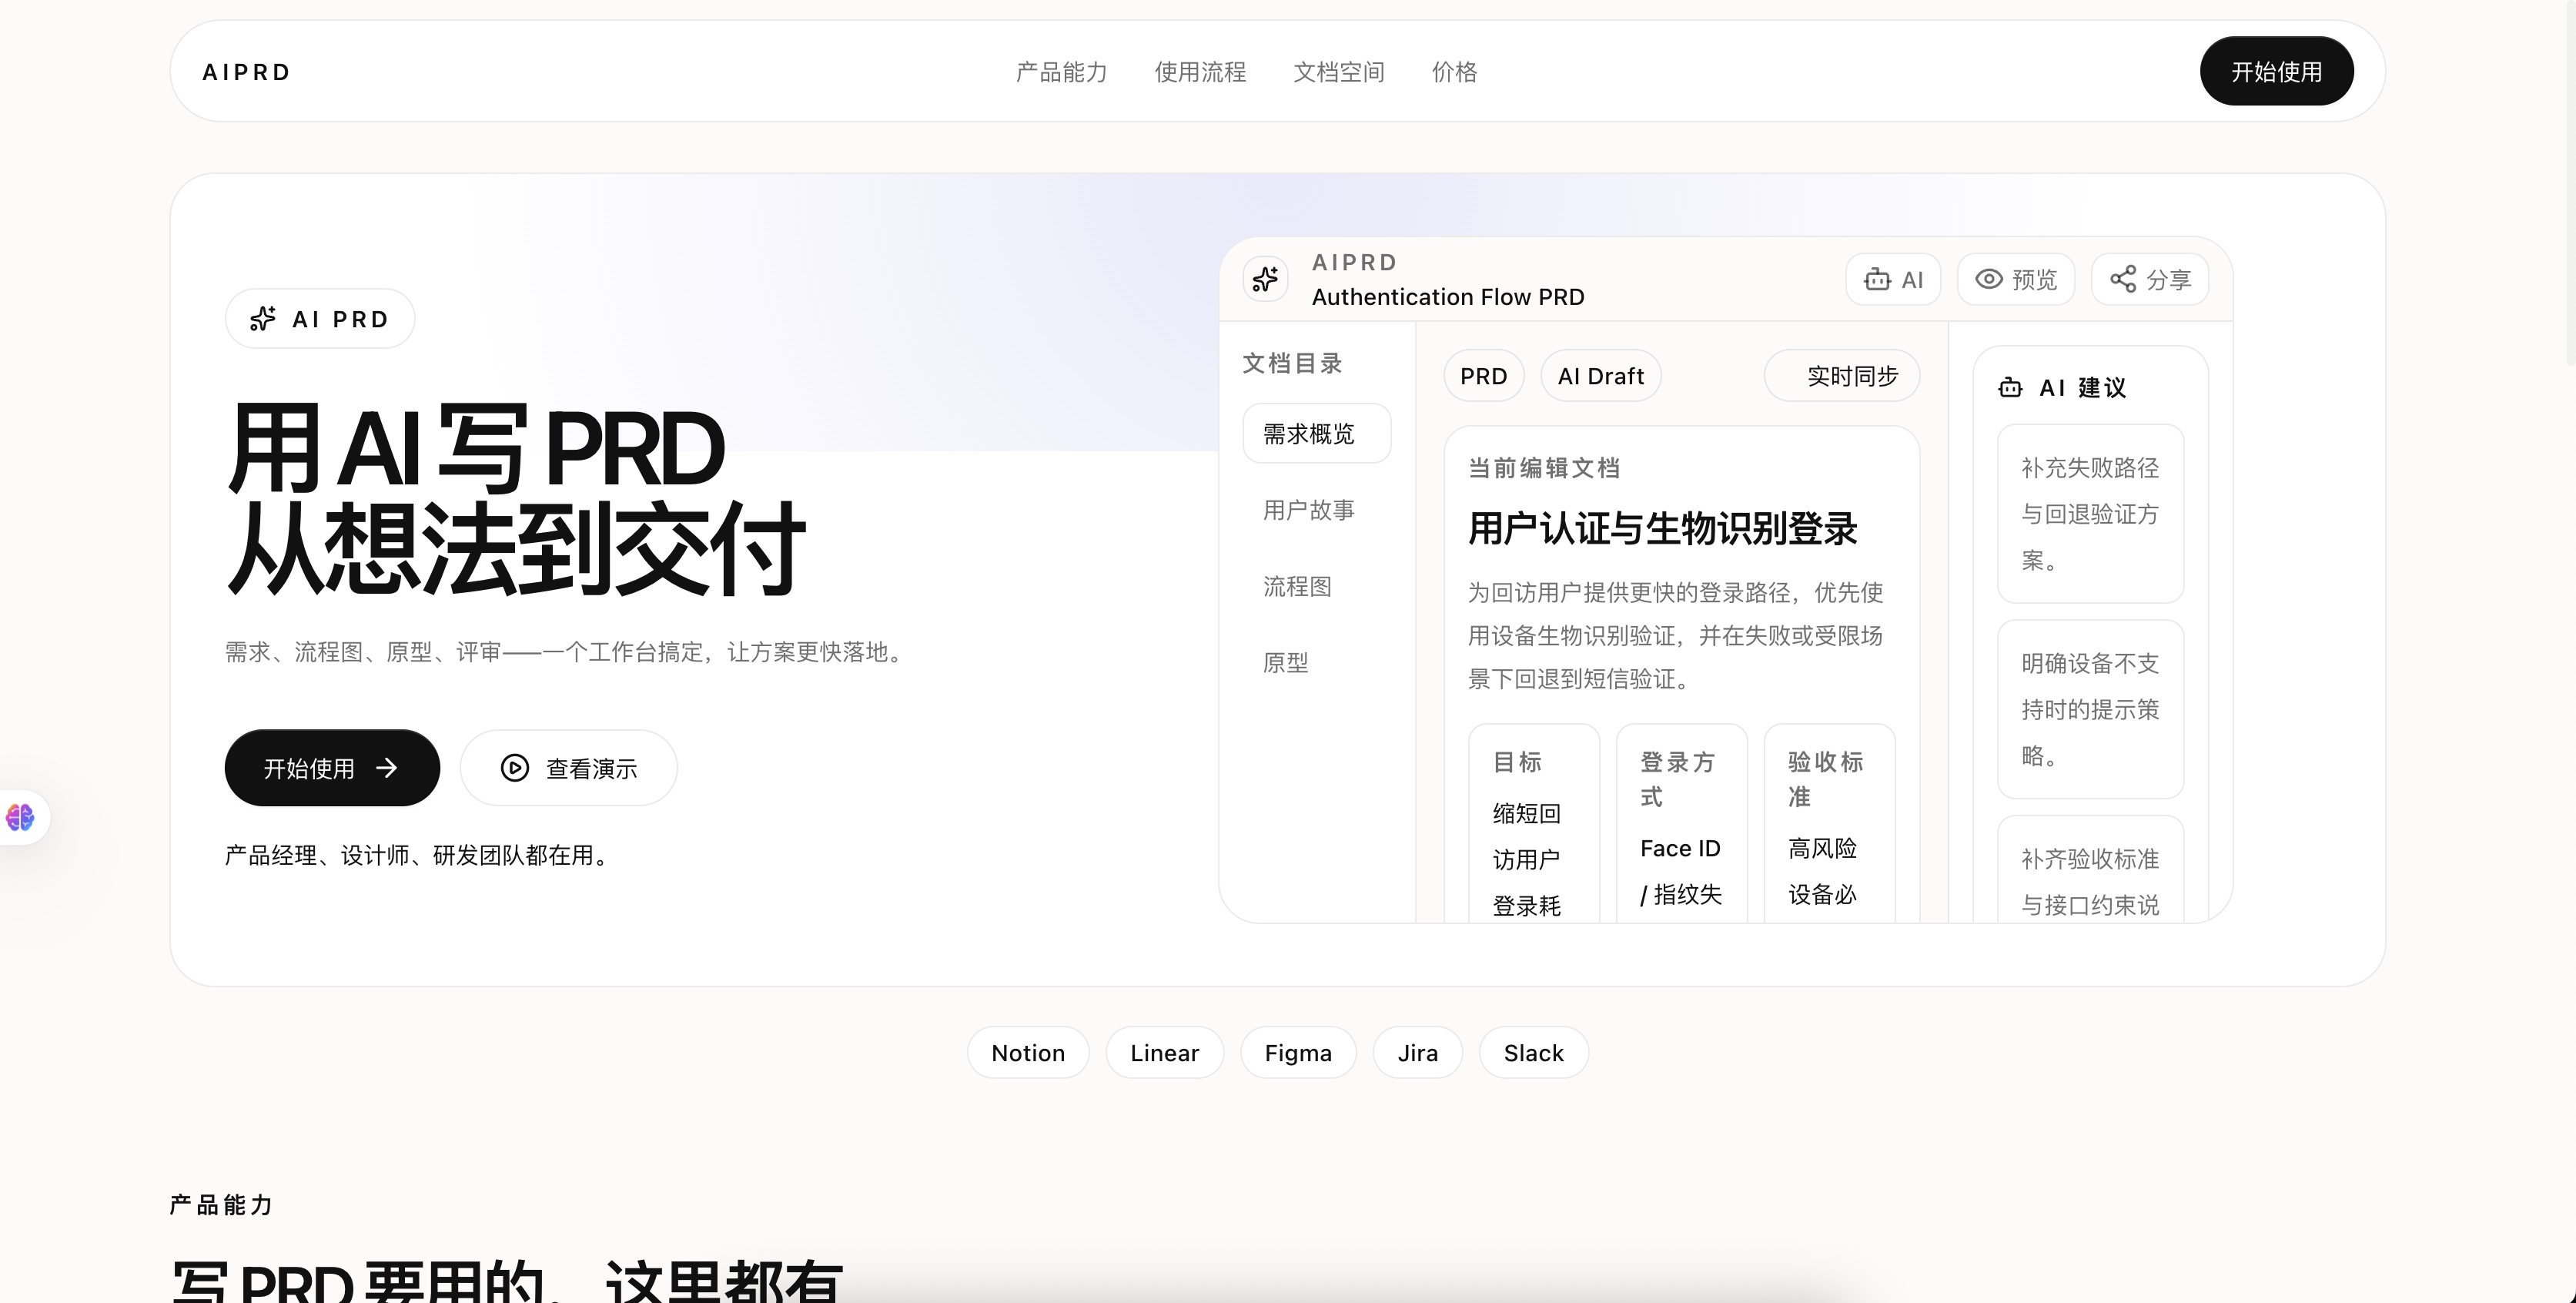Viewport: 2576px width, 1303px height.
Task: Click the 验收标准 card in document
Action: pyautogui.click(x=1829, y=824)
